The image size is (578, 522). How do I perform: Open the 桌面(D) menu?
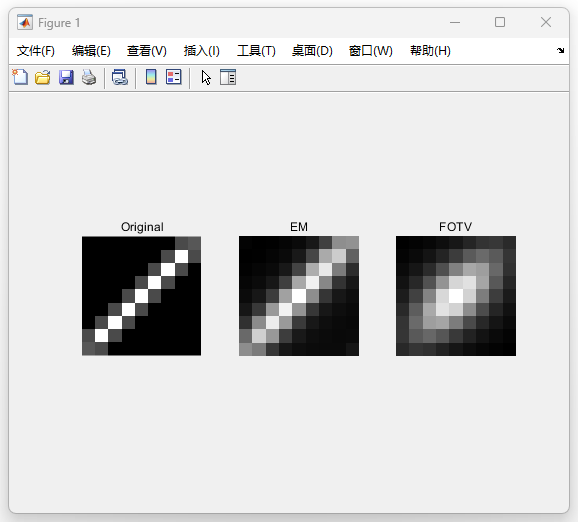(x=312, y=51)
